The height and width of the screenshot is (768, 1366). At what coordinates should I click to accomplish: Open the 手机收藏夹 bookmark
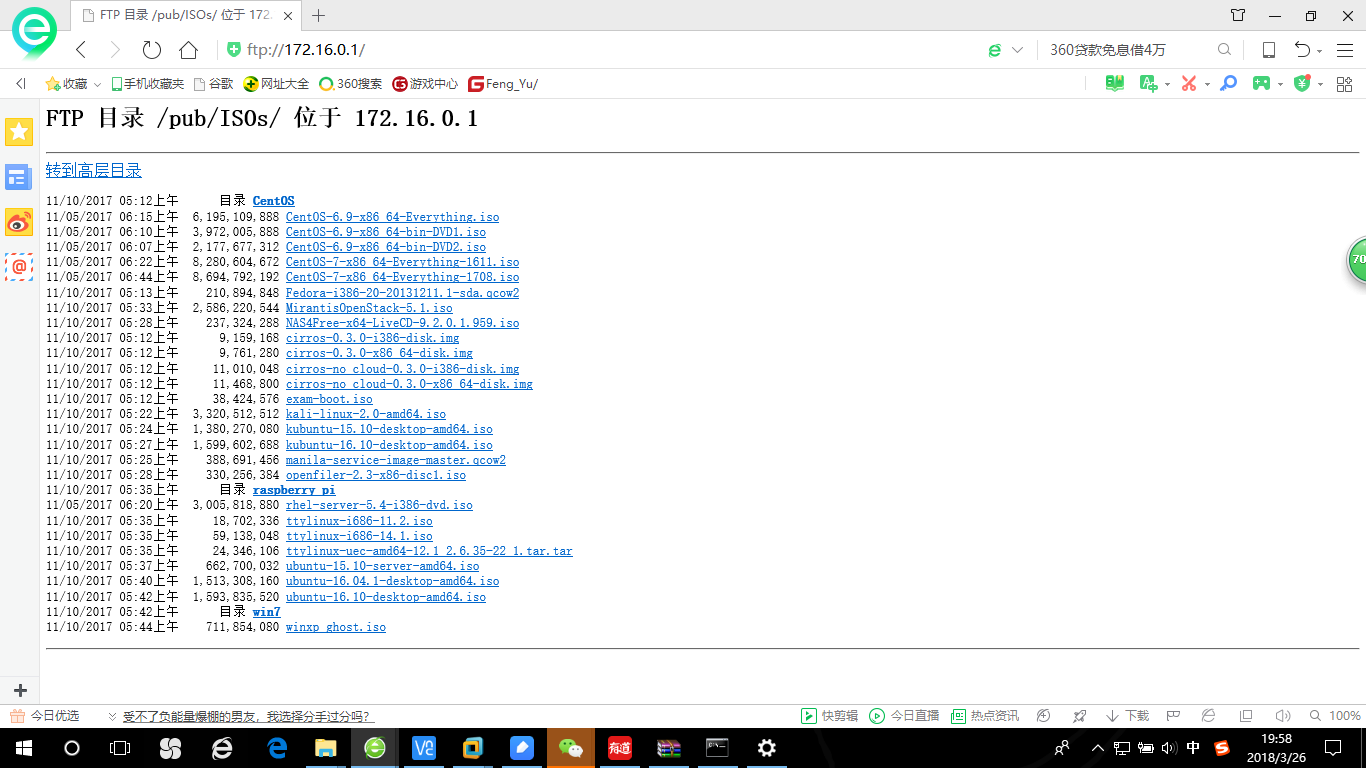[147, 84]
